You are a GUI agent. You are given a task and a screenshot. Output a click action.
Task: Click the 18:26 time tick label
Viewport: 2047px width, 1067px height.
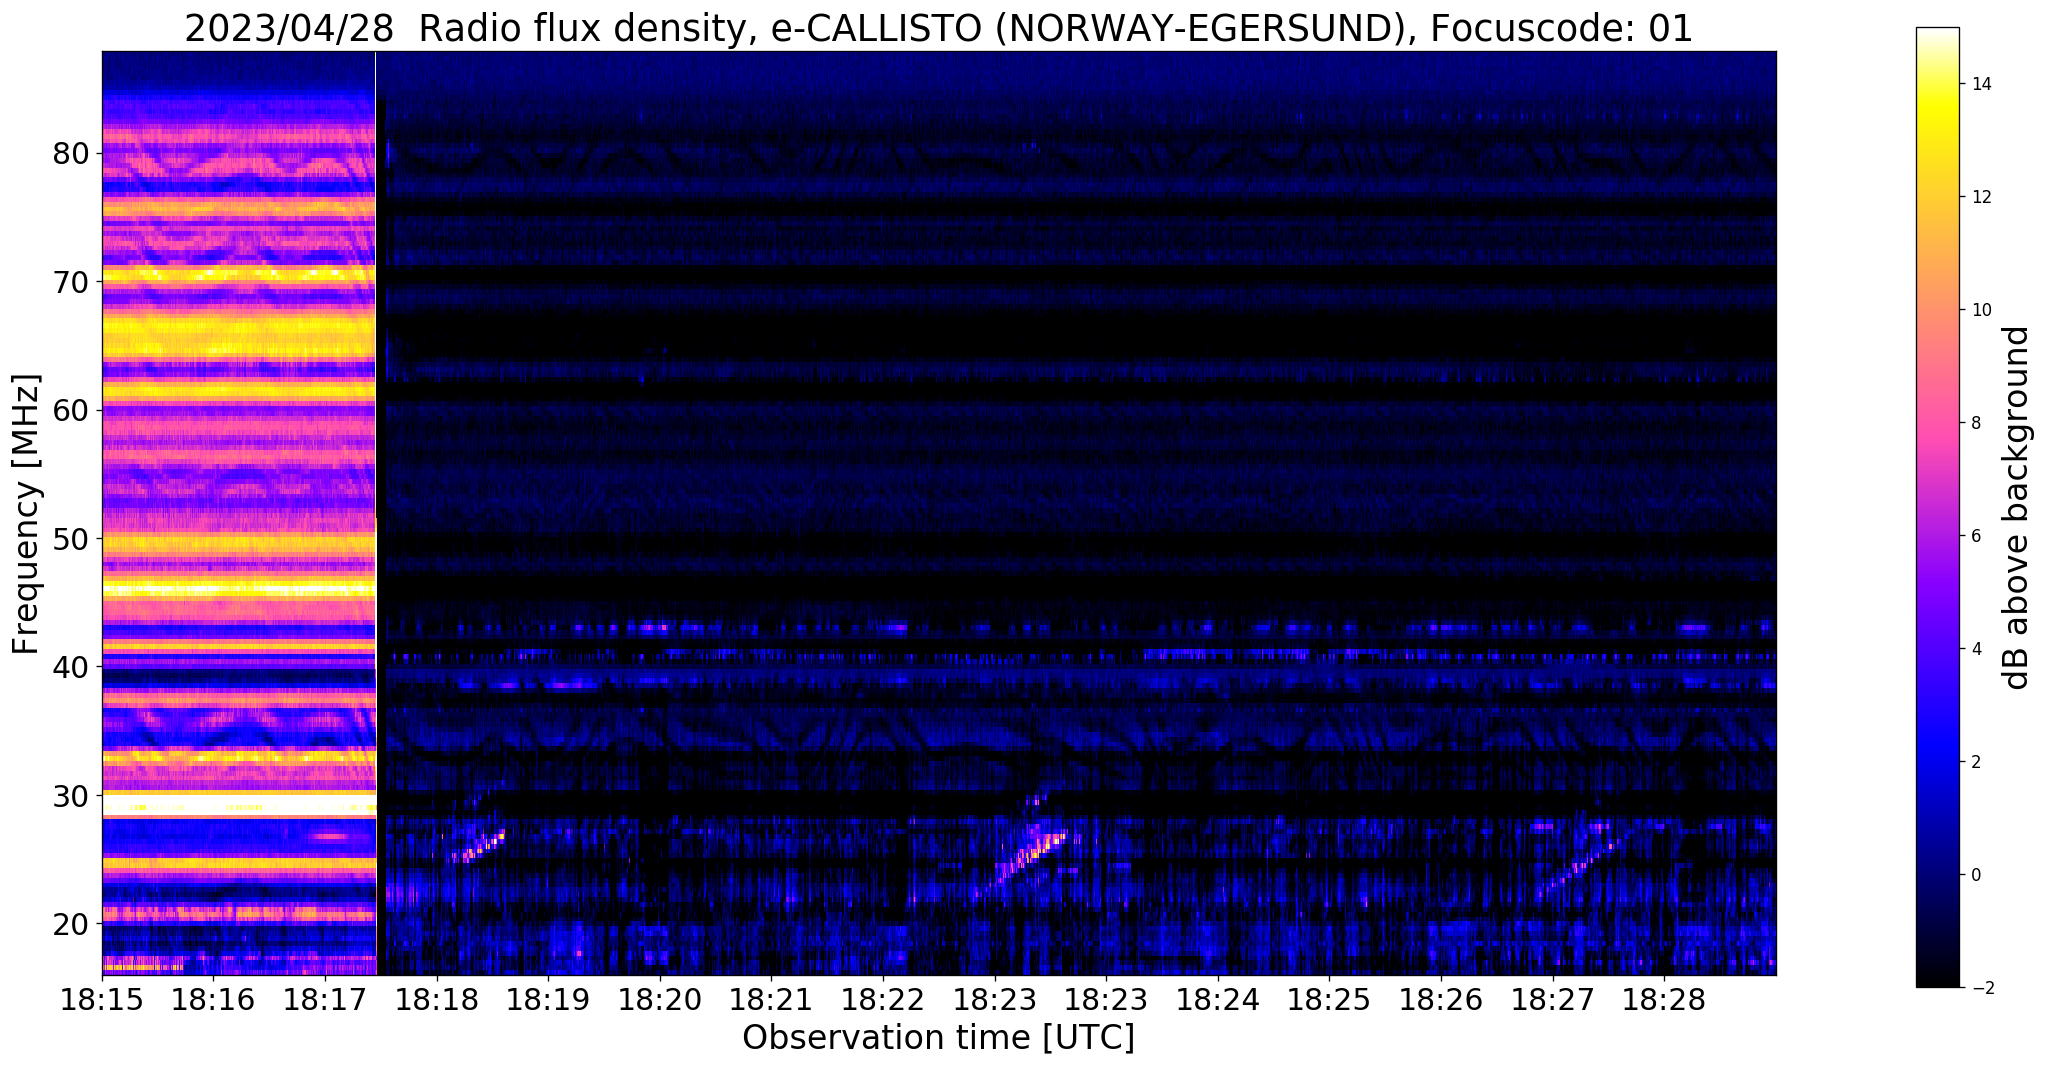(x=1441, y=999)
